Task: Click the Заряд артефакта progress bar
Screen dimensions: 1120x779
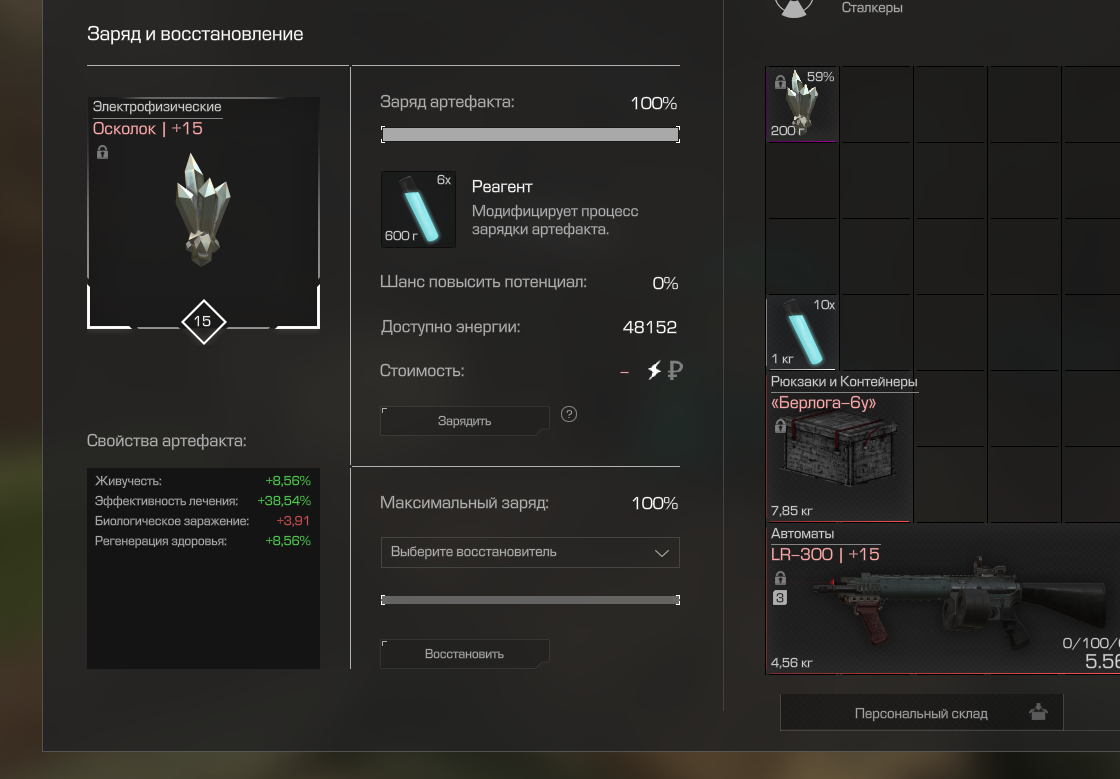Action: coord(530,134)
